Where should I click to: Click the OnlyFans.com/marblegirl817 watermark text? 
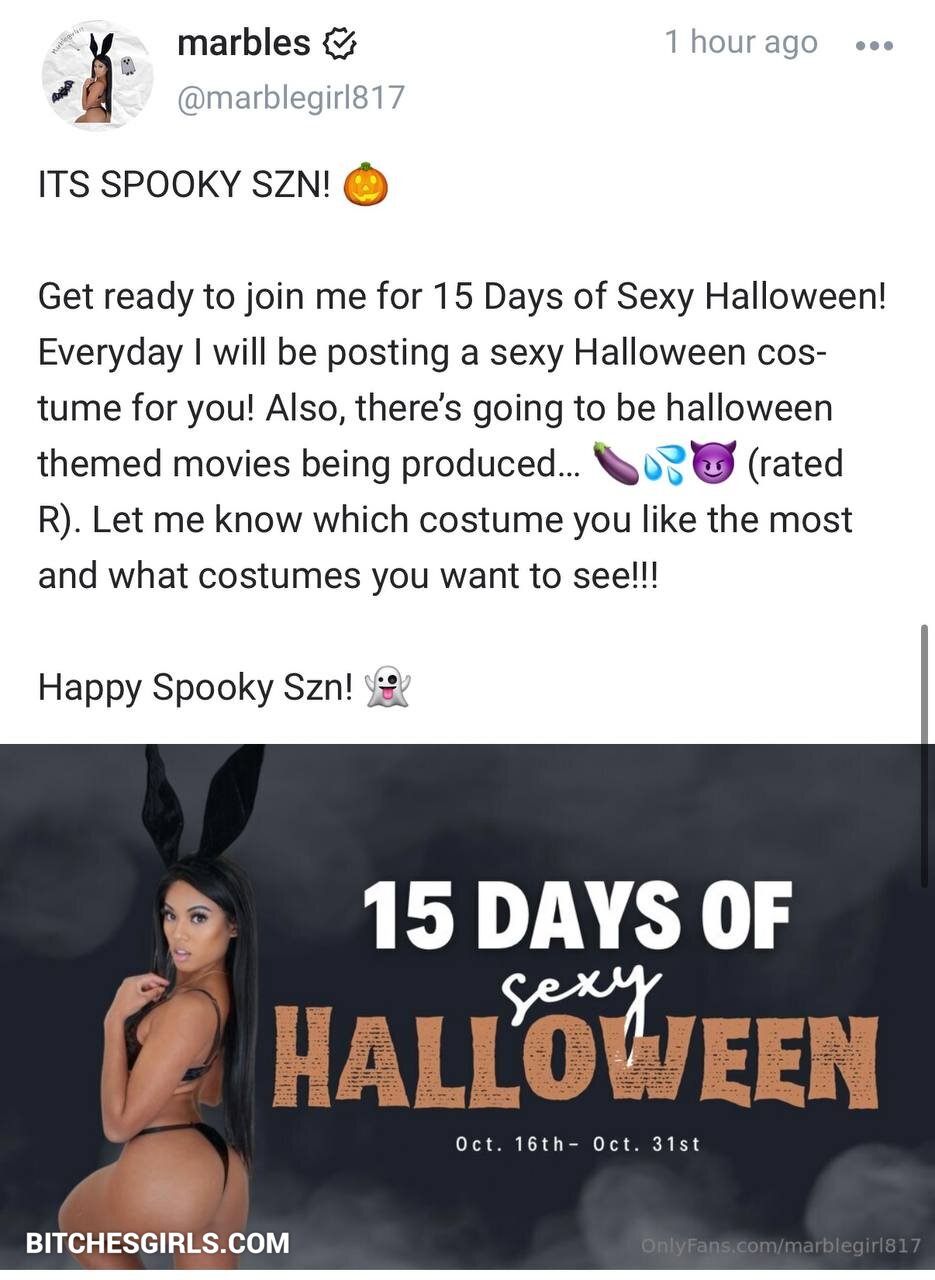pos(780,1245)
